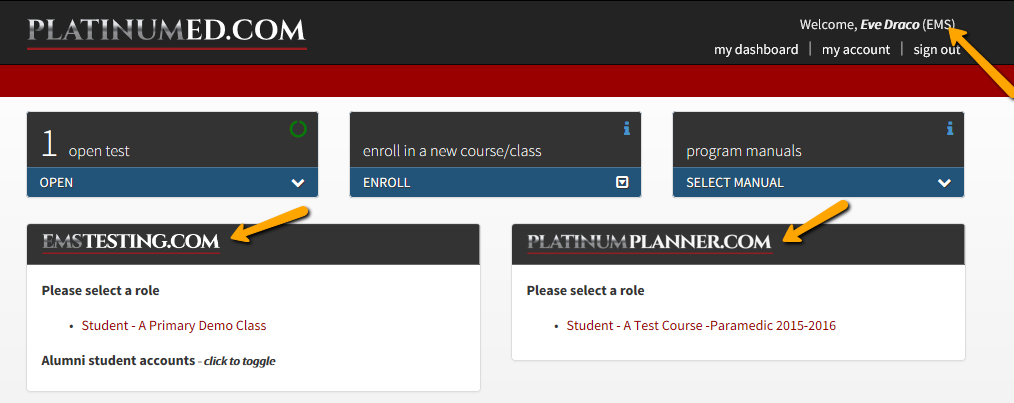The width and height of the screenshot is (1014, 403).
Task: Open my dashboard link
Action: pyautogui.click(x=756, y=50)
